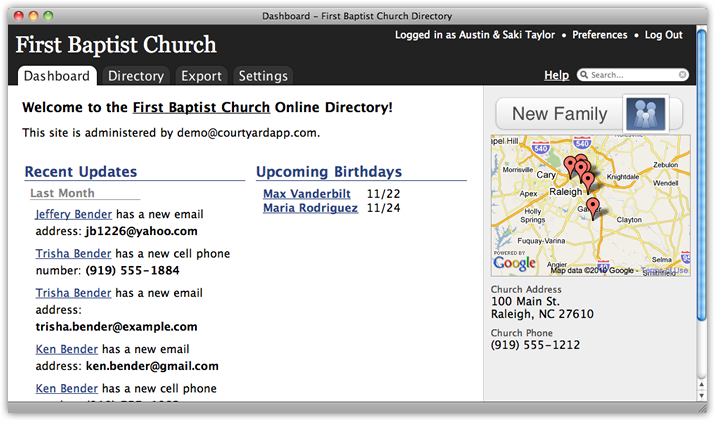Click the New Family people icon

645,114
